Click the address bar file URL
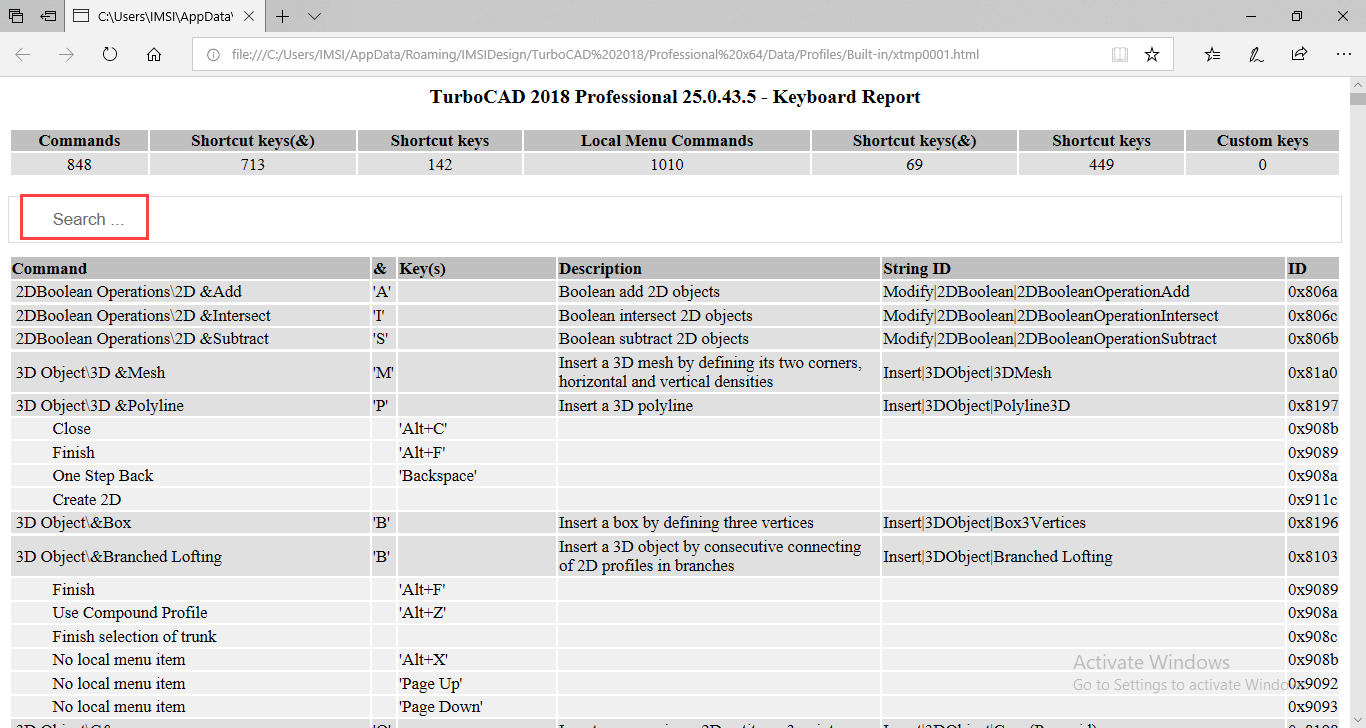 [605, 55]
